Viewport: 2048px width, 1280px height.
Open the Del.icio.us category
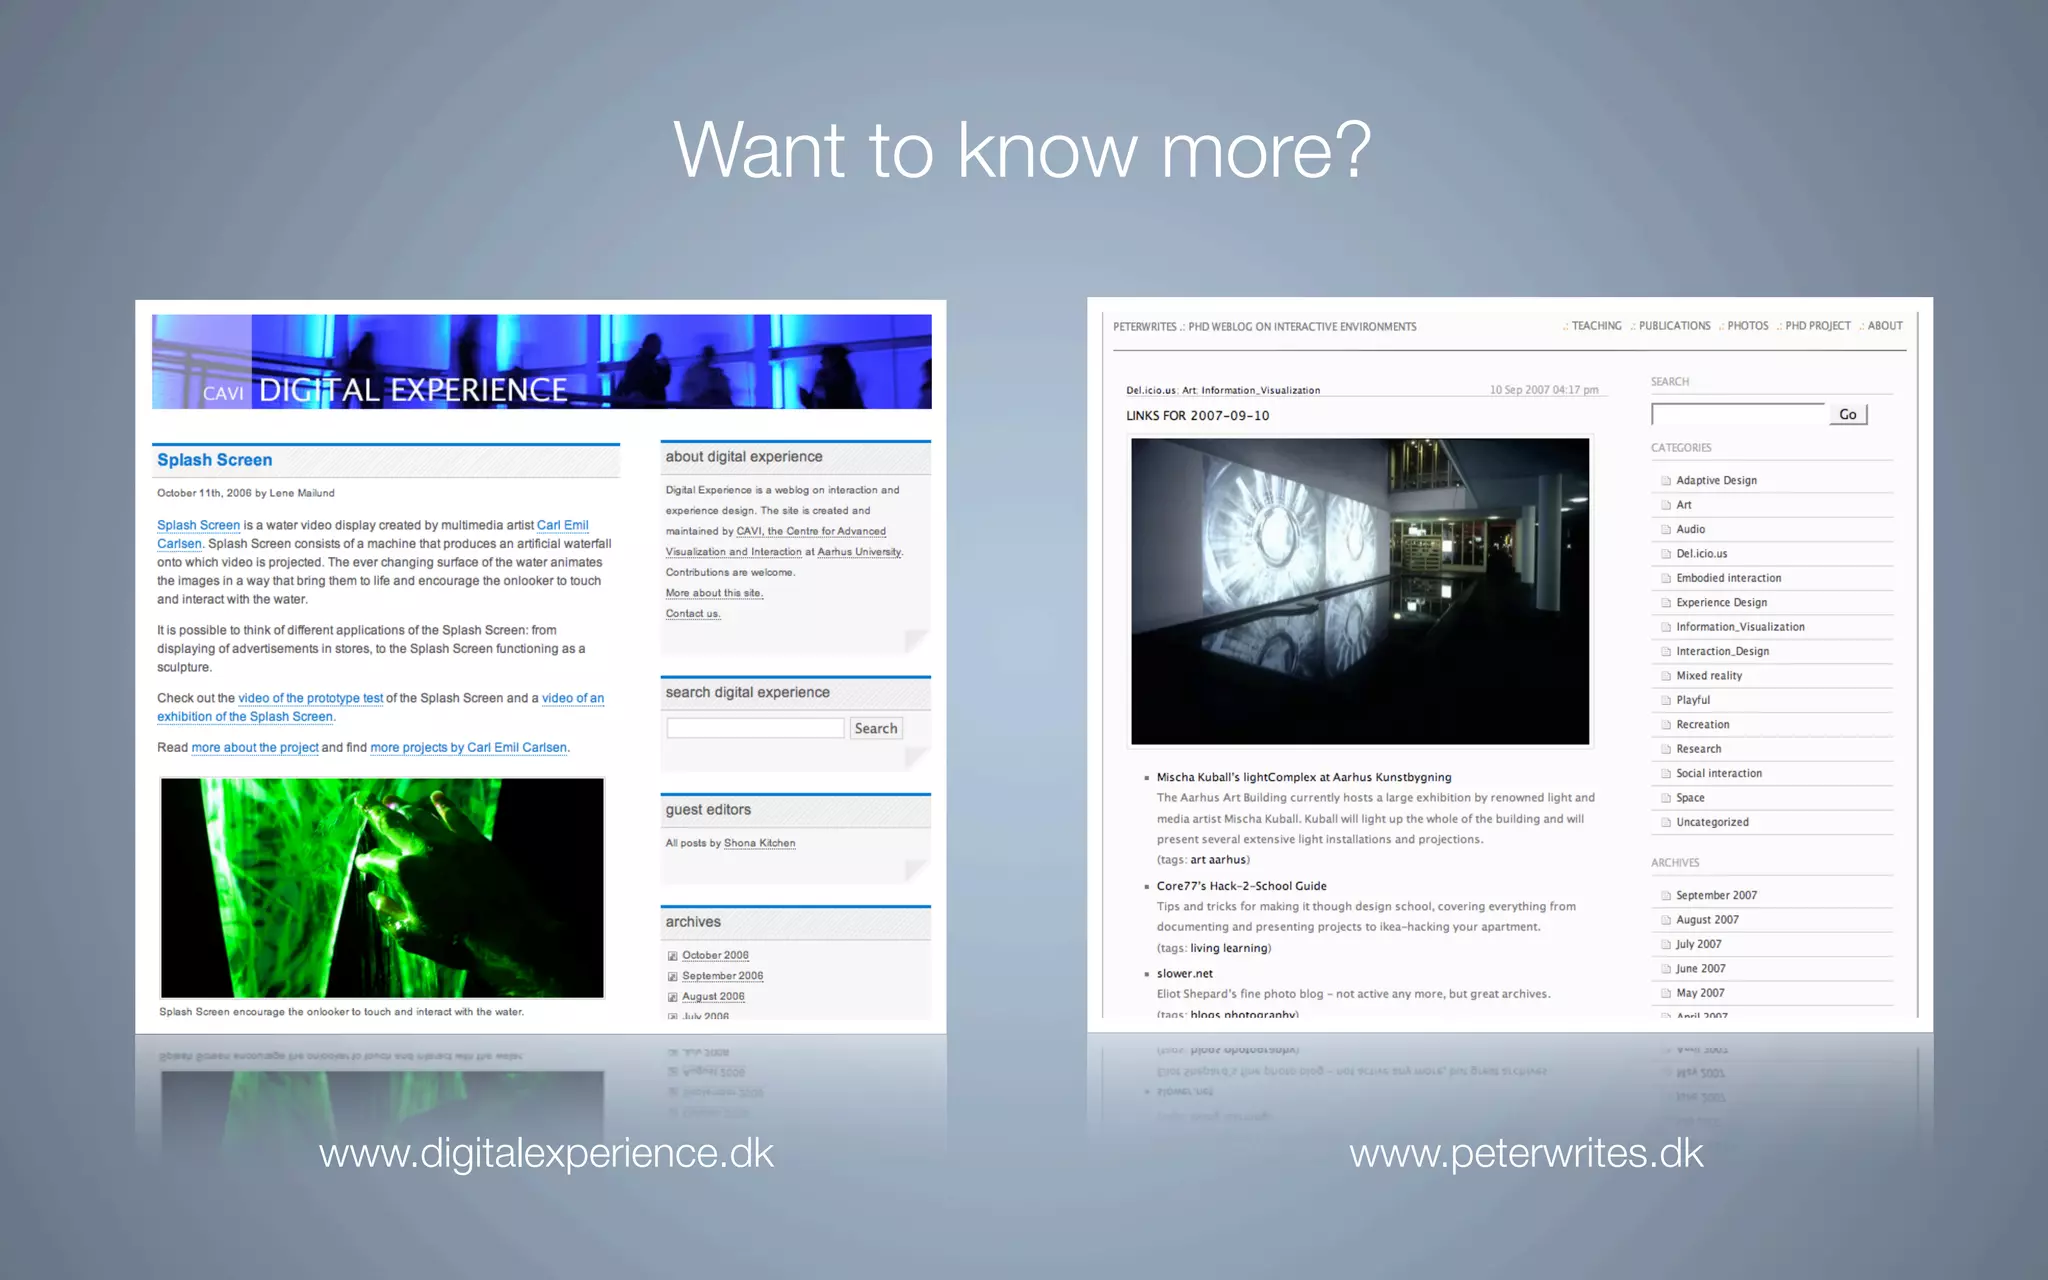[x=1701, y=553]
